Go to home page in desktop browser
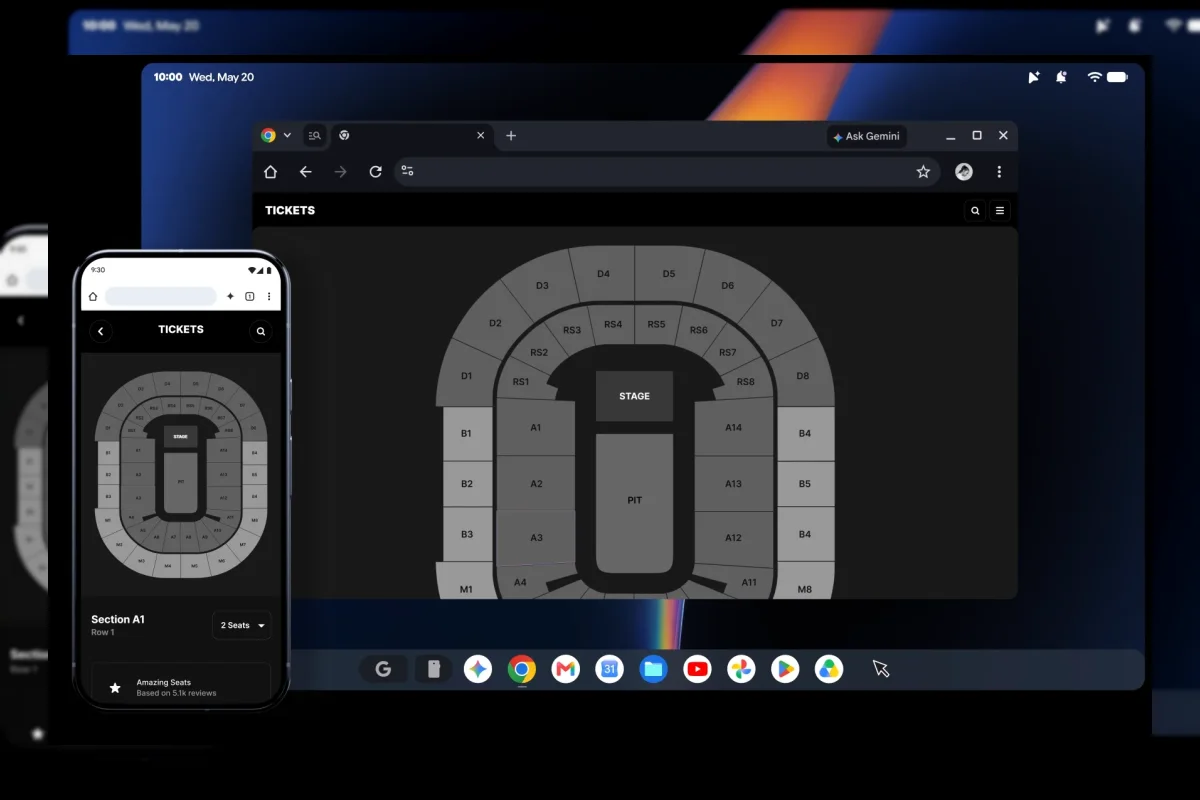1200x800 pixels. (270, 172)
